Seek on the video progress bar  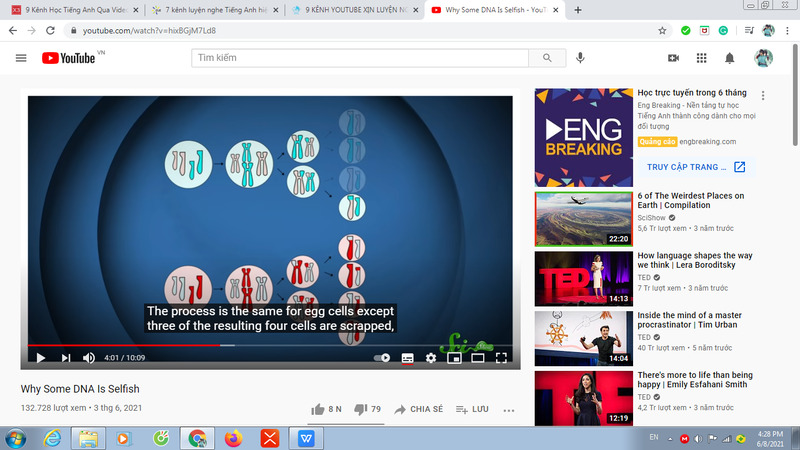click(270, 345)
